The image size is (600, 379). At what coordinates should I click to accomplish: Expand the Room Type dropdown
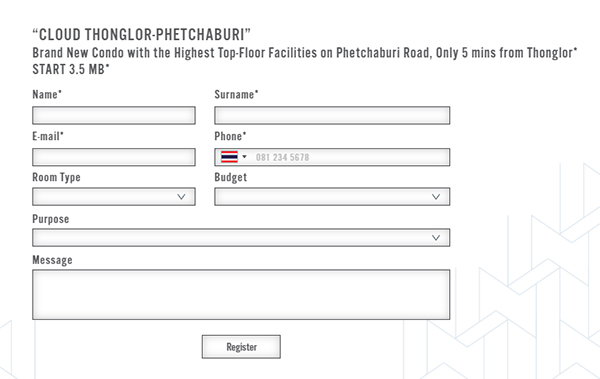click(114, 197)
